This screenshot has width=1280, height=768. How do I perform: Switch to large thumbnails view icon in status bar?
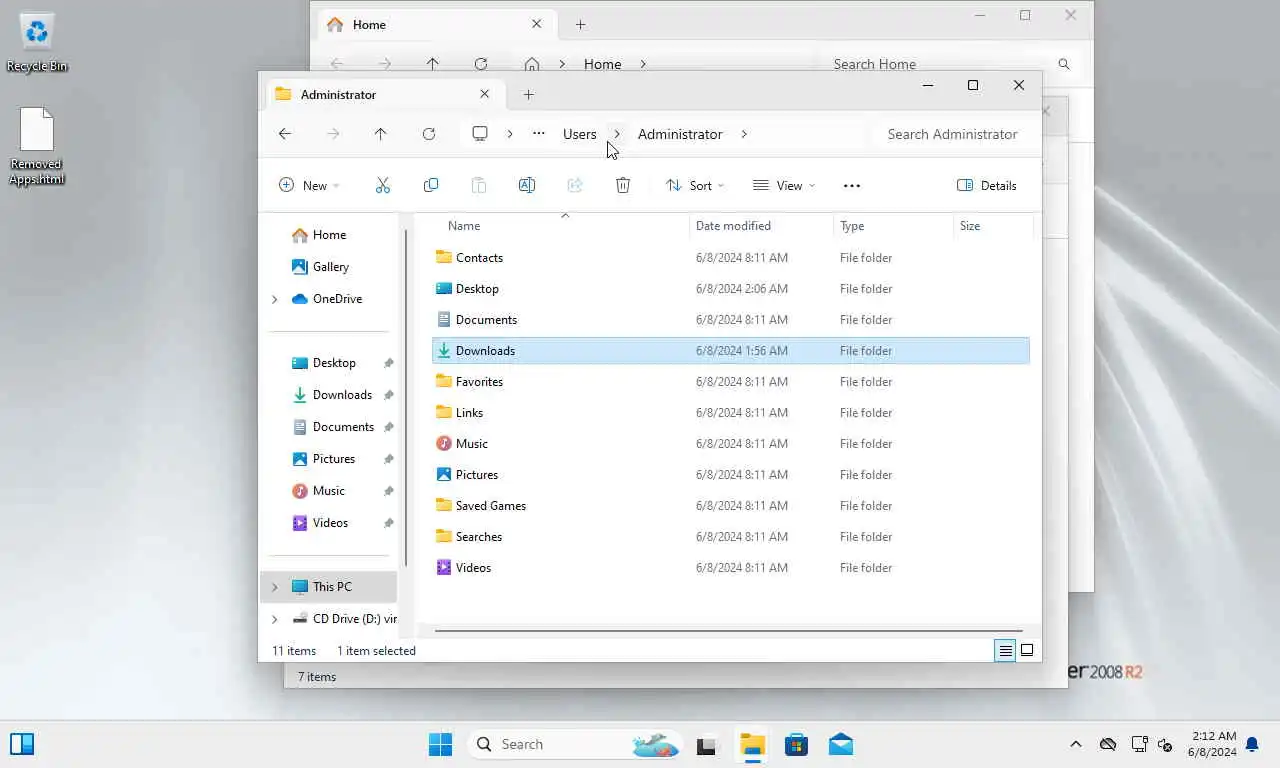pos(1027,650)
